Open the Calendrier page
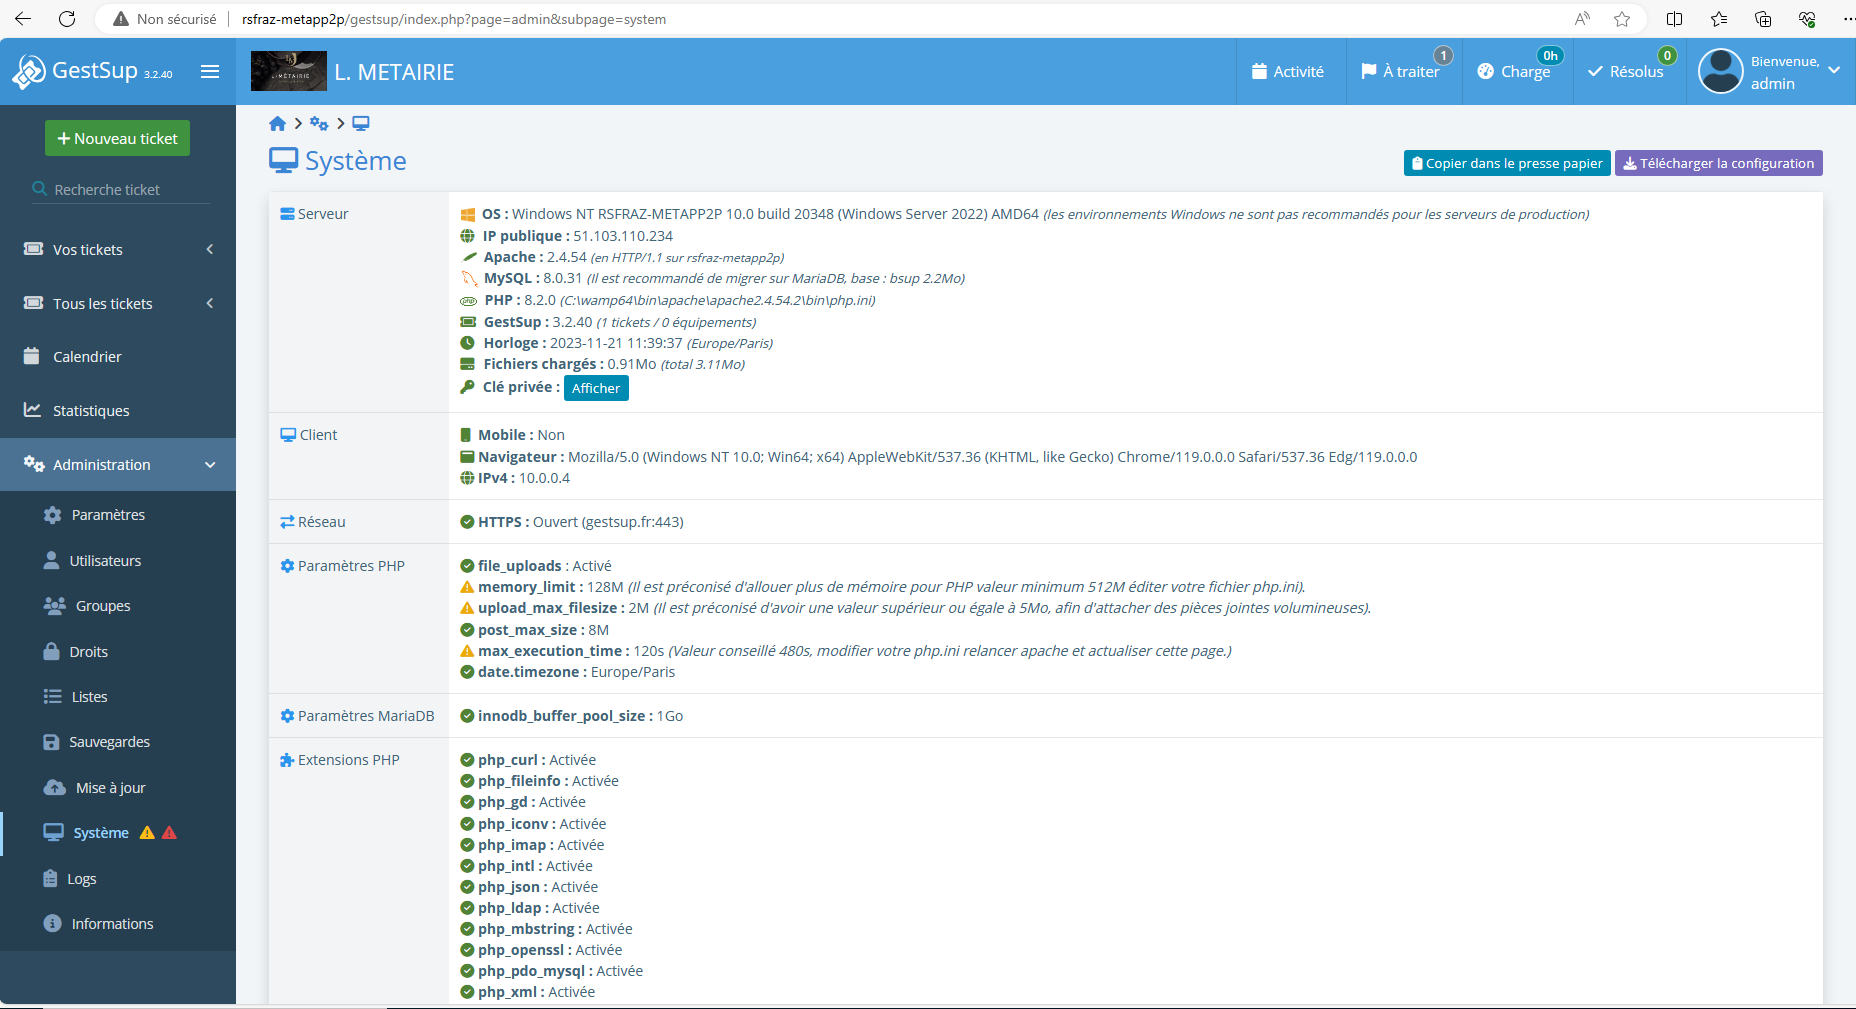1856x1009 pixels. click(87, 357)
